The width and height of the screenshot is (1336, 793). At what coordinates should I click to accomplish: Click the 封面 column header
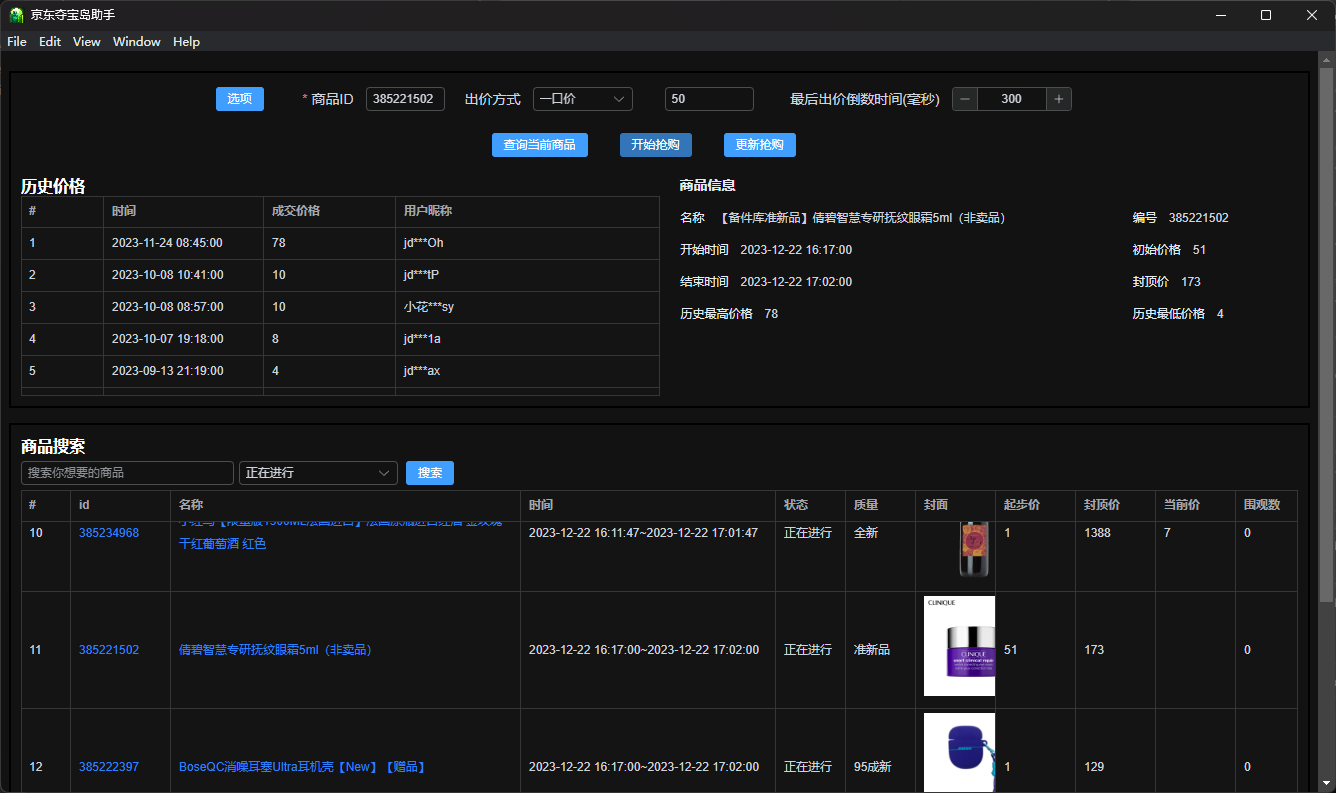click(x=955, y=505)
